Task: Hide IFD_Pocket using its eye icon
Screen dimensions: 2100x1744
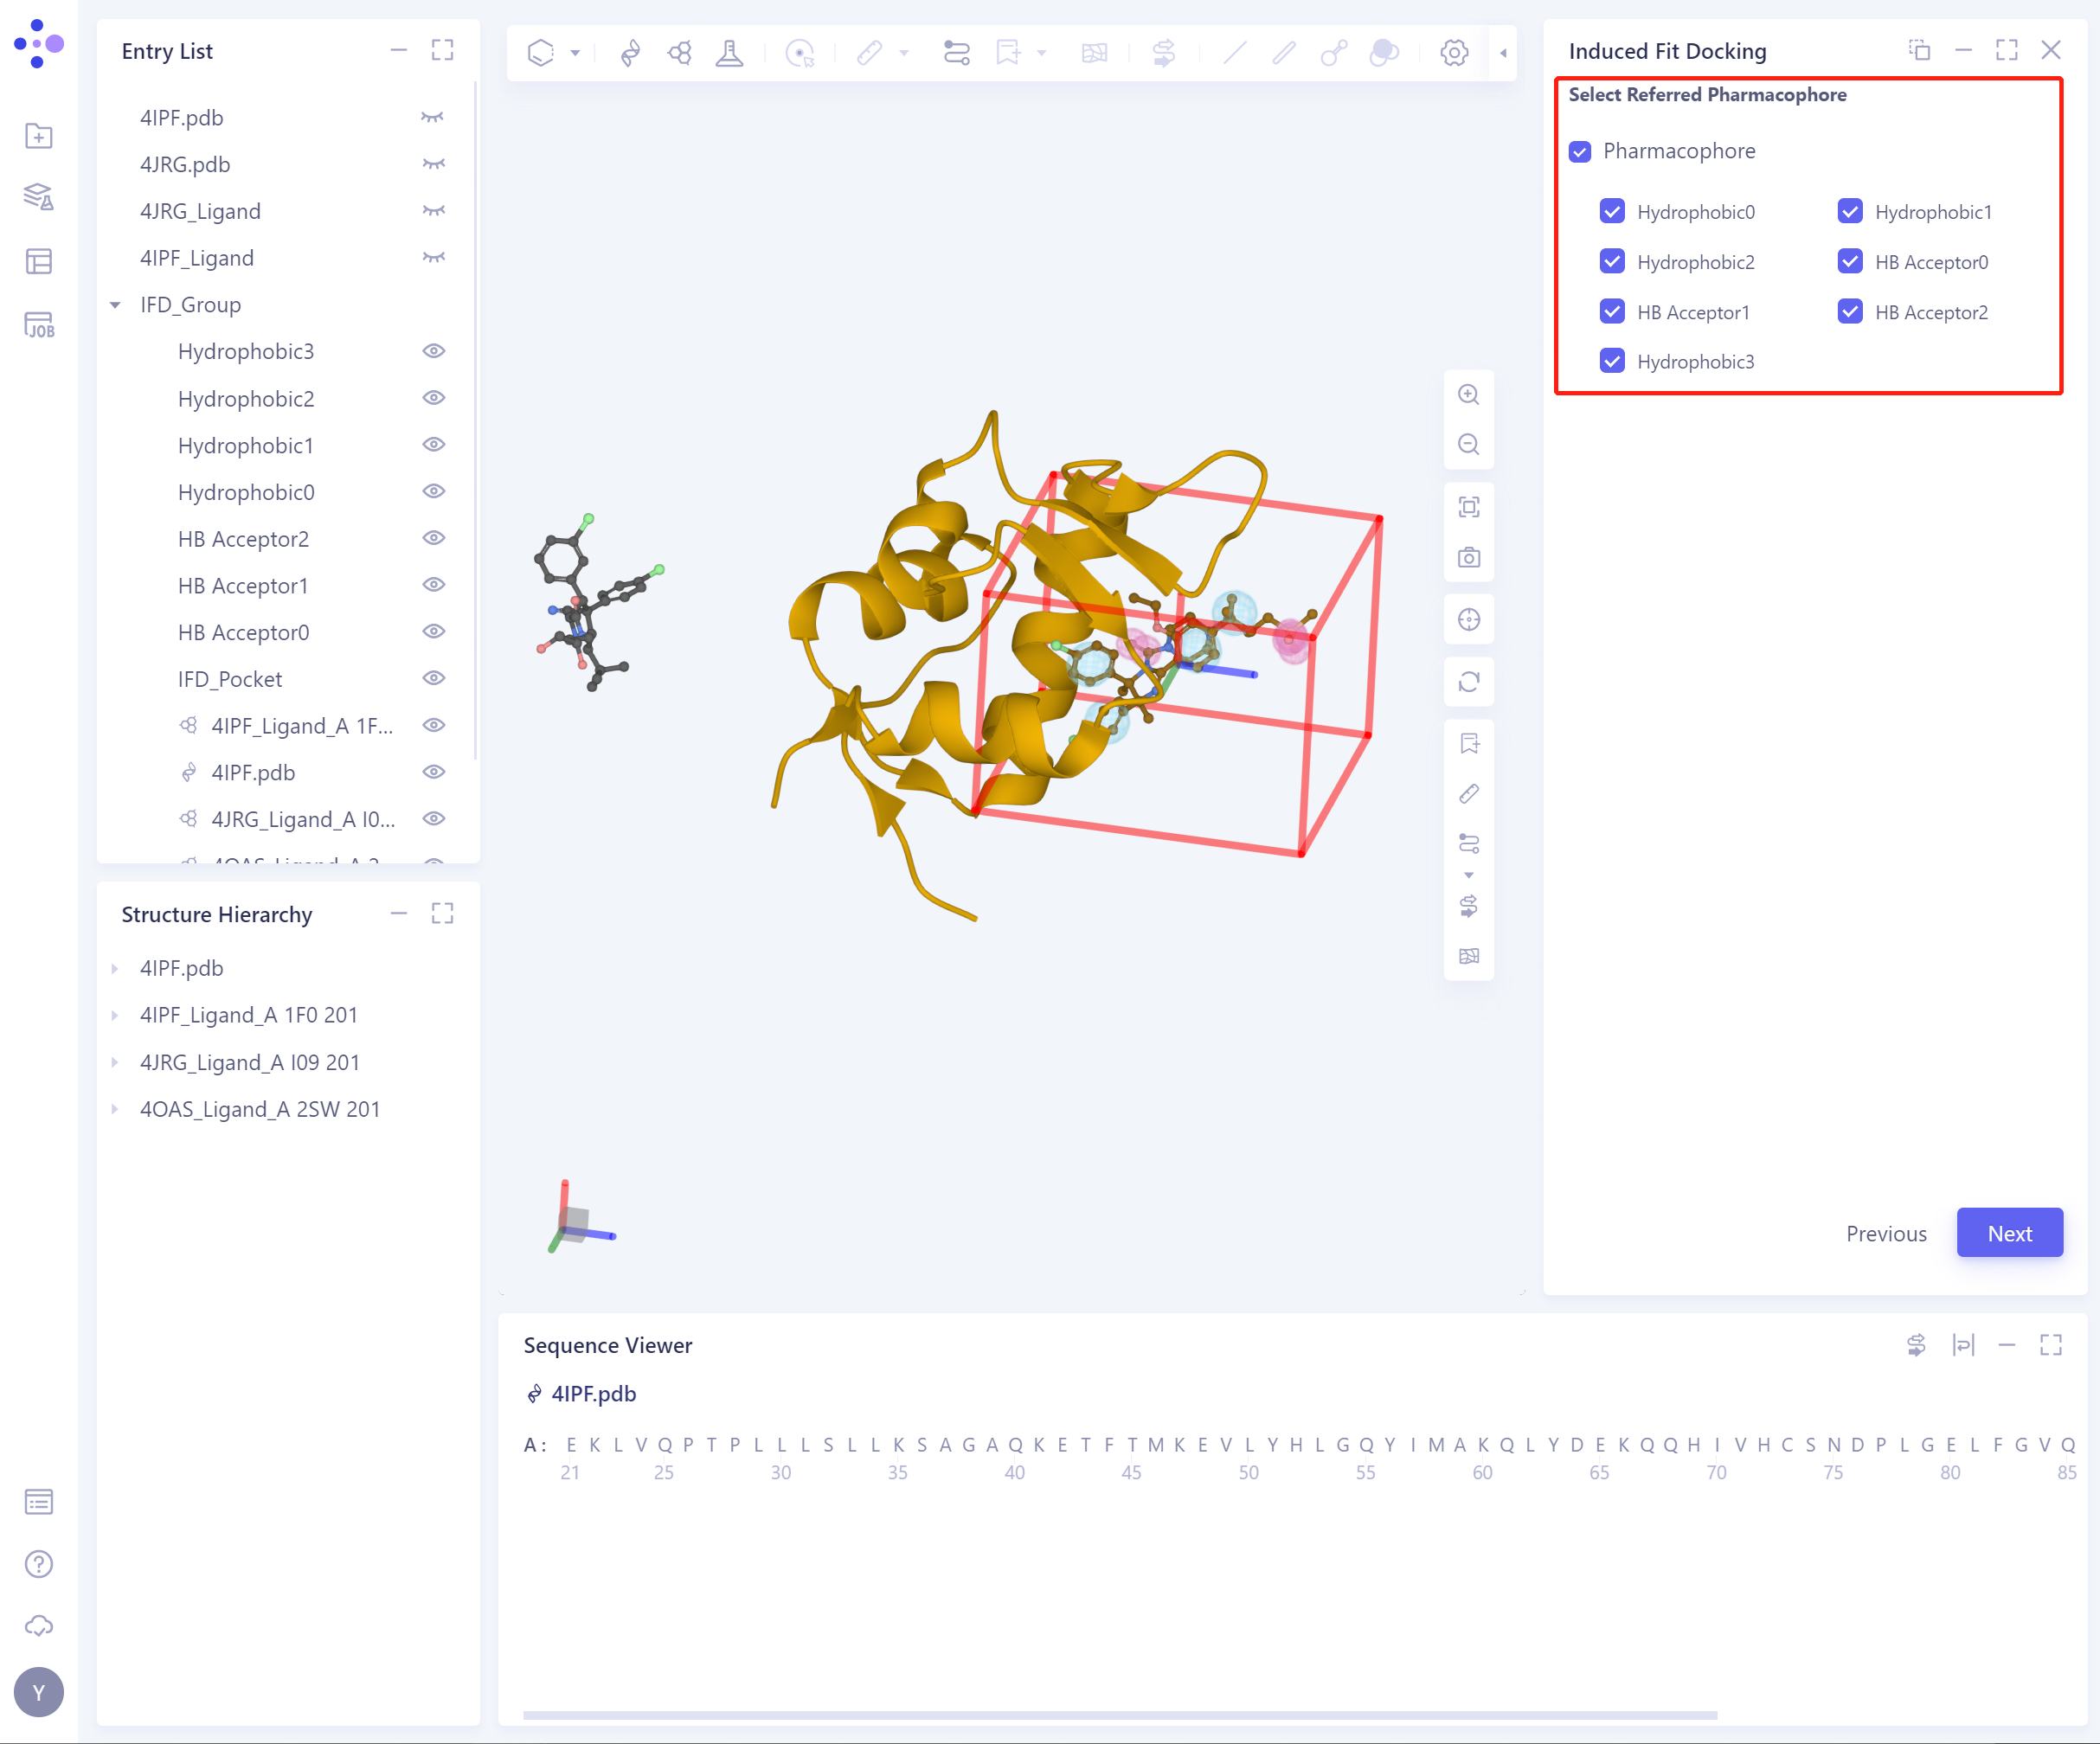Action: (433, 678)
